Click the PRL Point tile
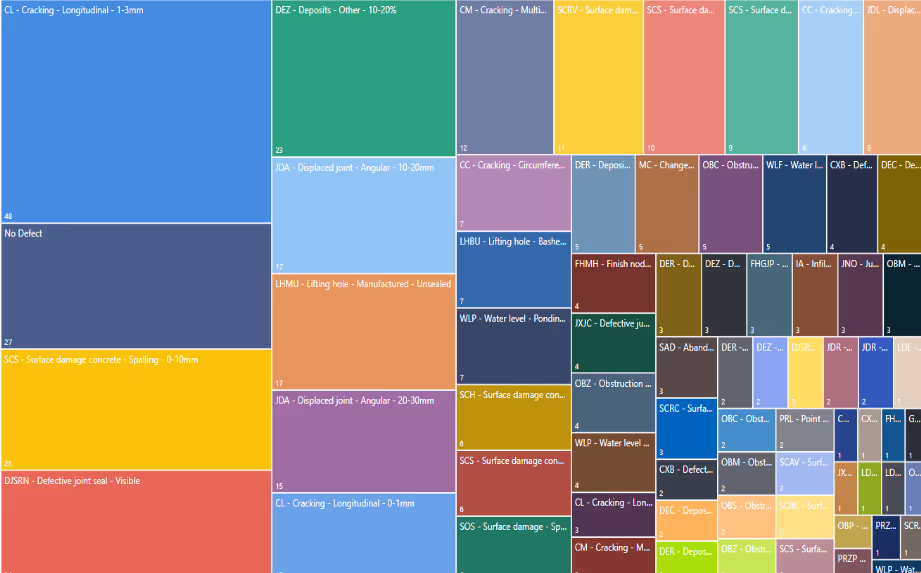The image size is (921, 573). [x=805, y=430]
